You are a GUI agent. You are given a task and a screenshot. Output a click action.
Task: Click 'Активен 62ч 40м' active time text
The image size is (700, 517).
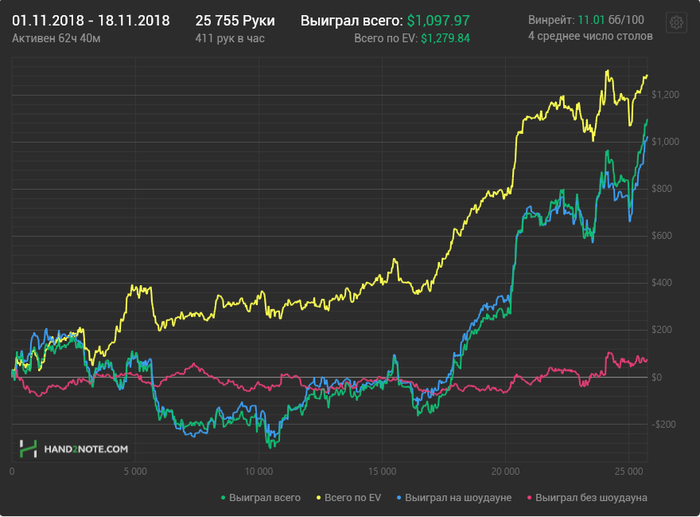pyautogui.click(x=56, y=38)
